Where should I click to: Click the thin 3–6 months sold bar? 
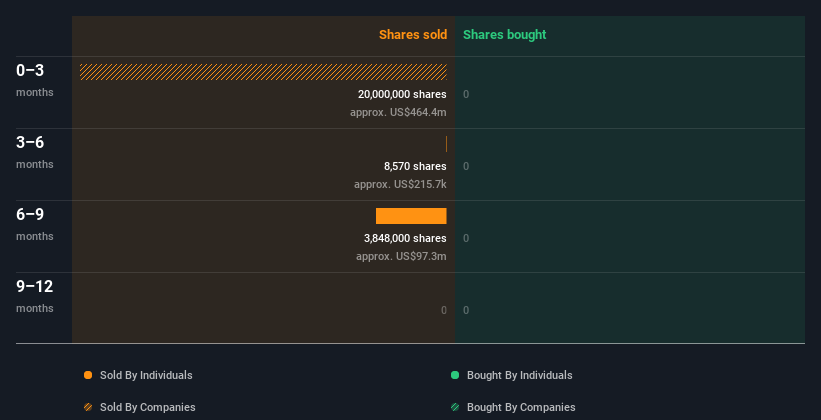[446, 144]
